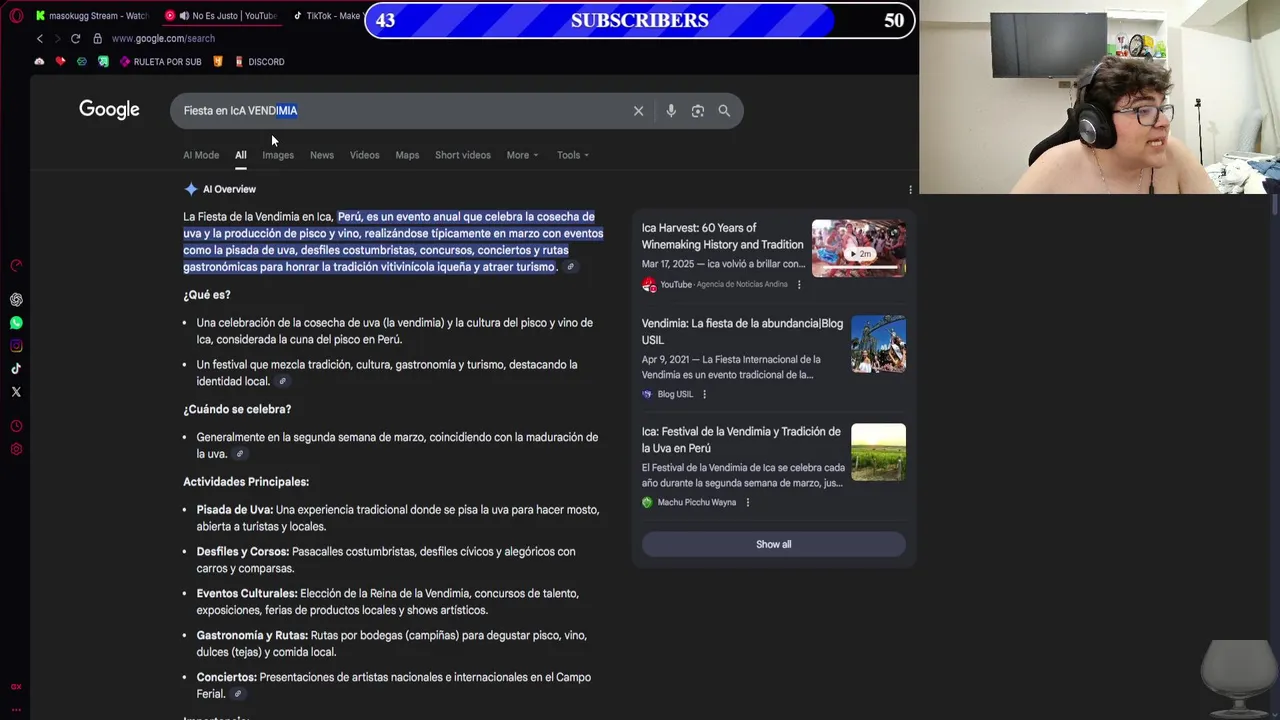This screenshot has height=720, width=1280.
Task: Open DISCORD bookmark
Action: pos(260,61)
